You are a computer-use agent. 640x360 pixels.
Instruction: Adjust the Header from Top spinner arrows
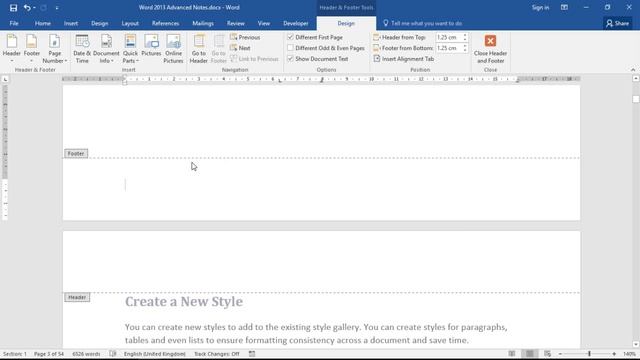tap(465, 37)
